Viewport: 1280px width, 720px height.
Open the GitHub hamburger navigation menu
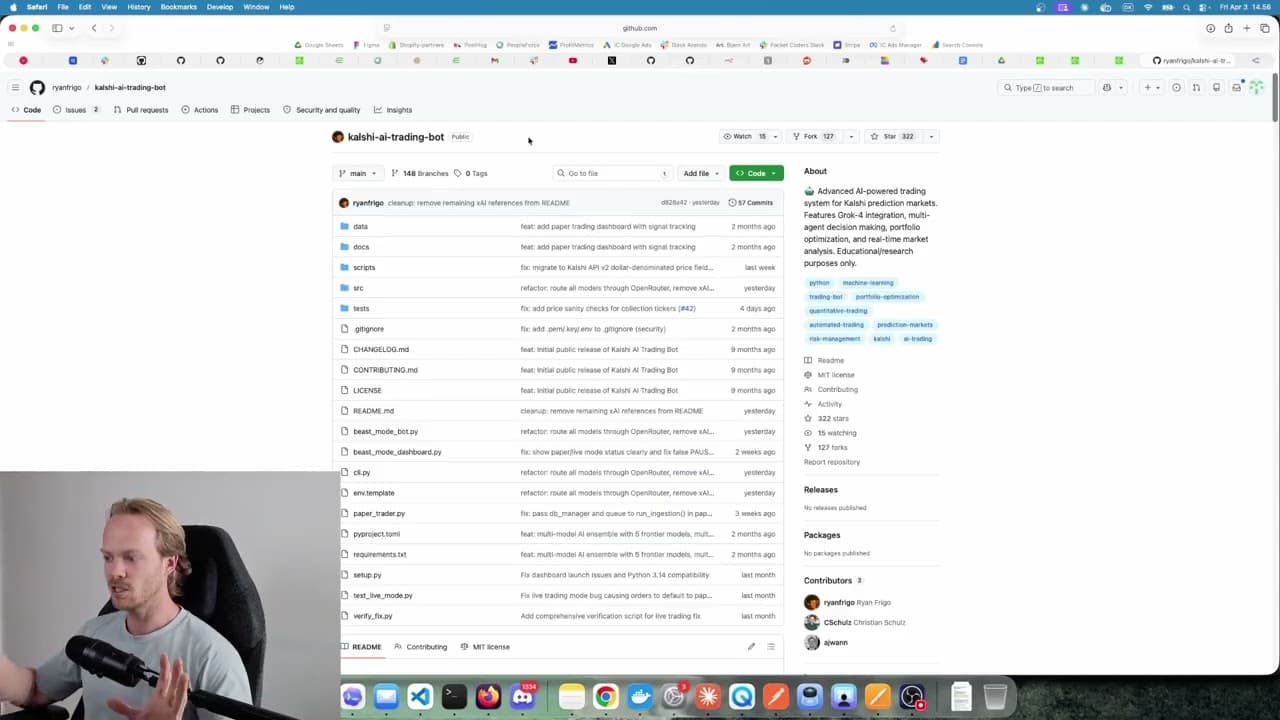(15, 88)
